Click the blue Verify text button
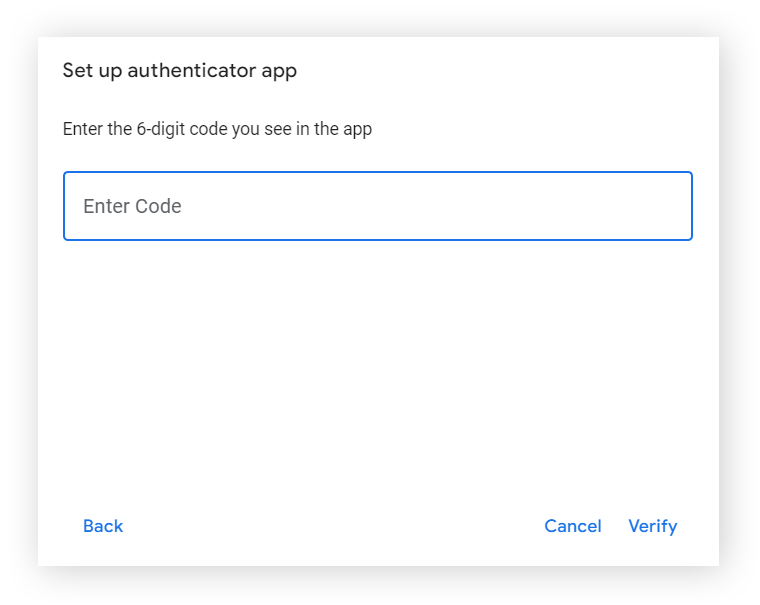The image size is (760, 605). point(652,526)
